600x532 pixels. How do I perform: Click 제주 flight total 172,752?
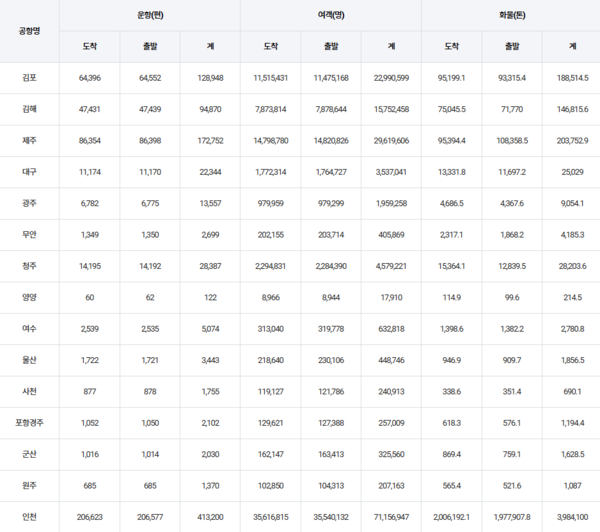pos(210,141)
